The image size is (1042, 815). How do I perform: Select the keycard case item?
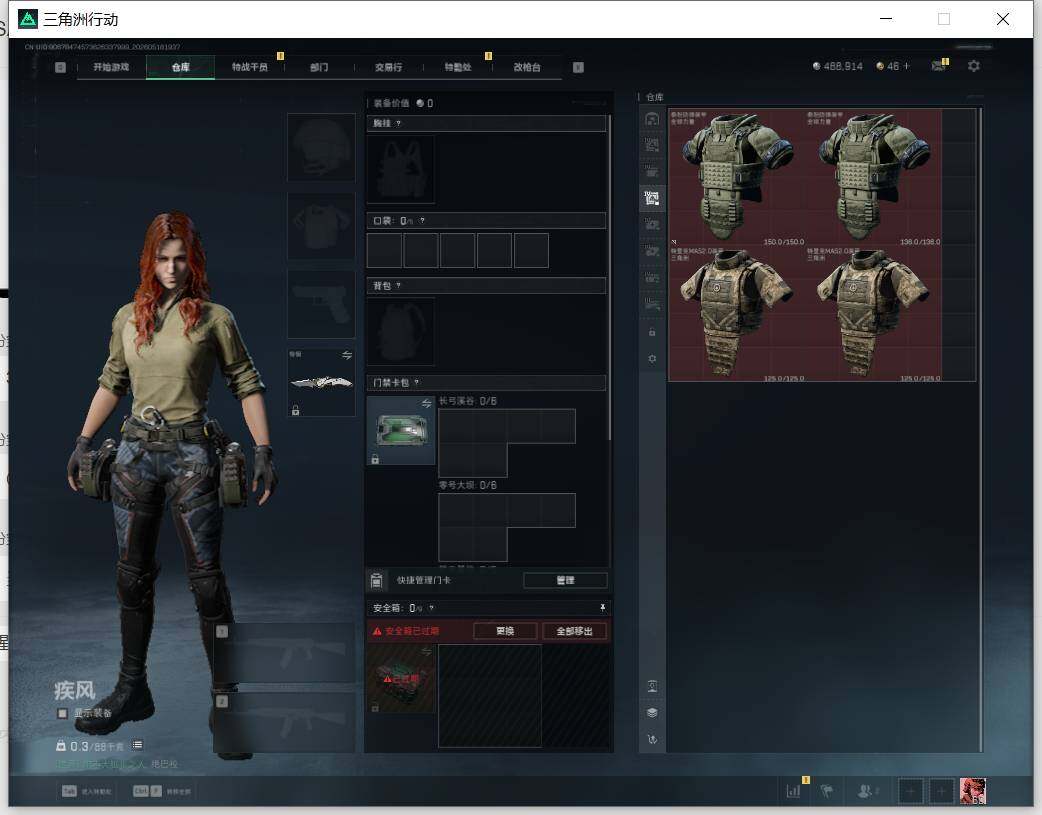coord(401,431)
